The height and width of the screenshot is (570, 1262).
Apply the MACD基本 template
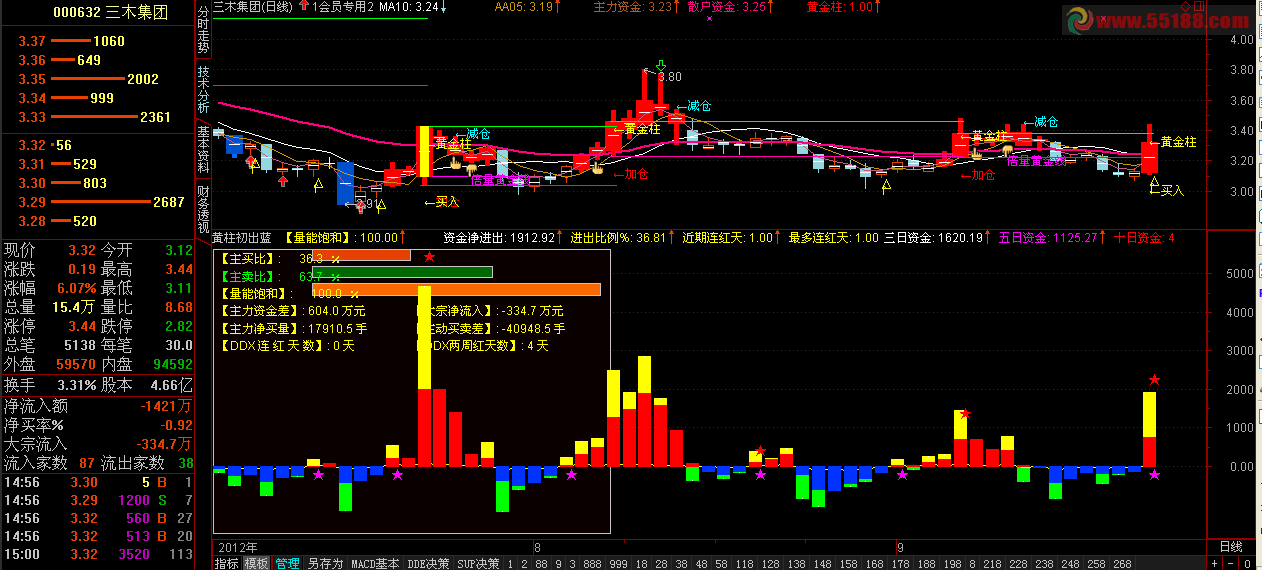[x=375, y=563]
